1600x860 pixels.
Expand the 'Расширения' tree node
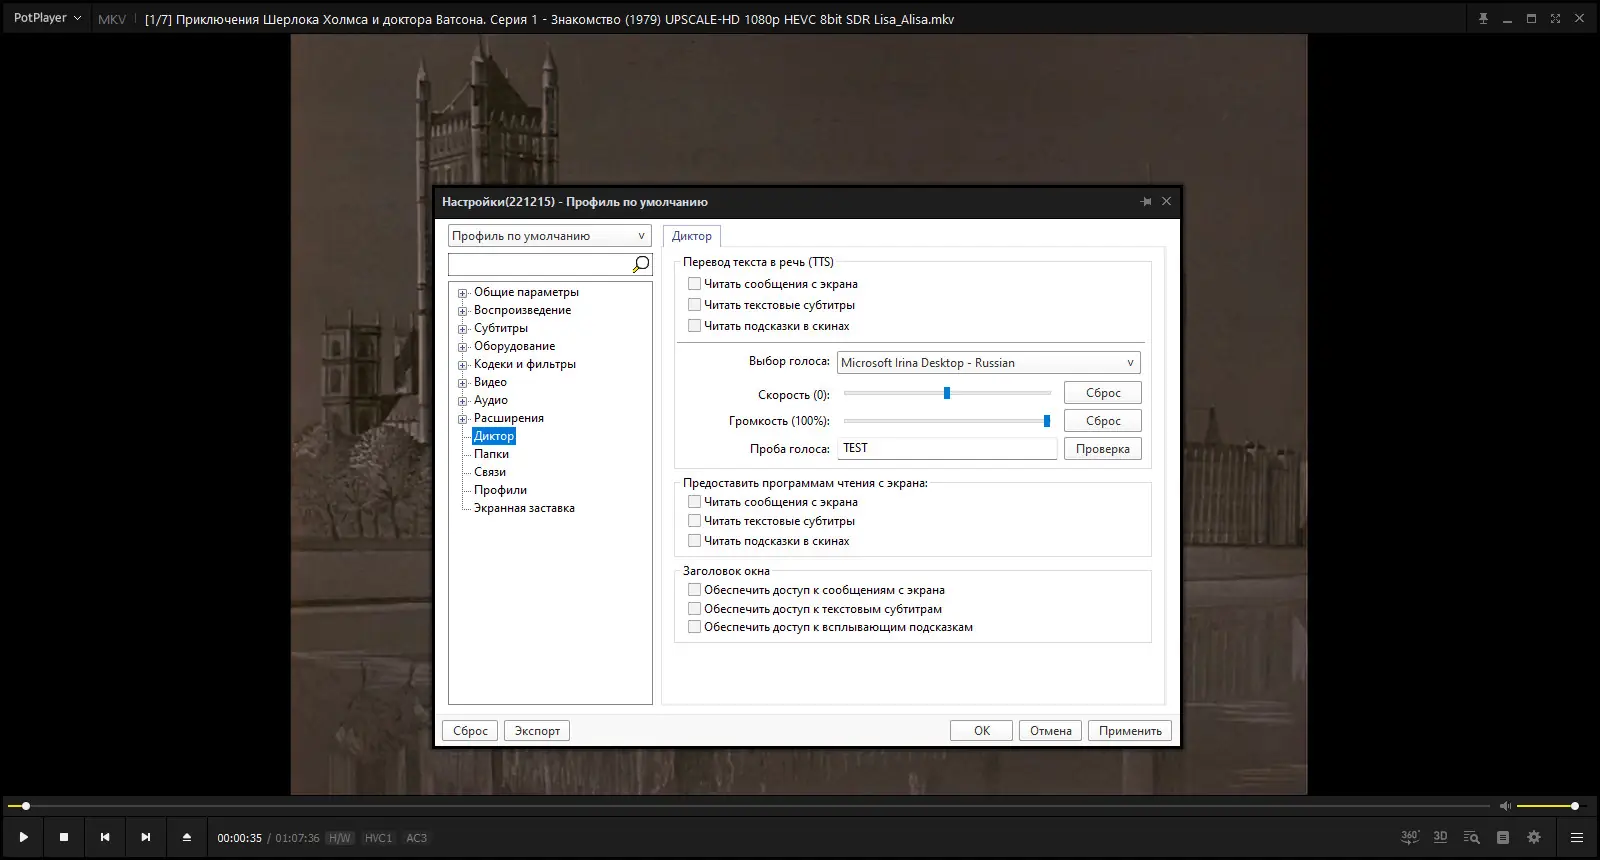[x=463, y=419]
